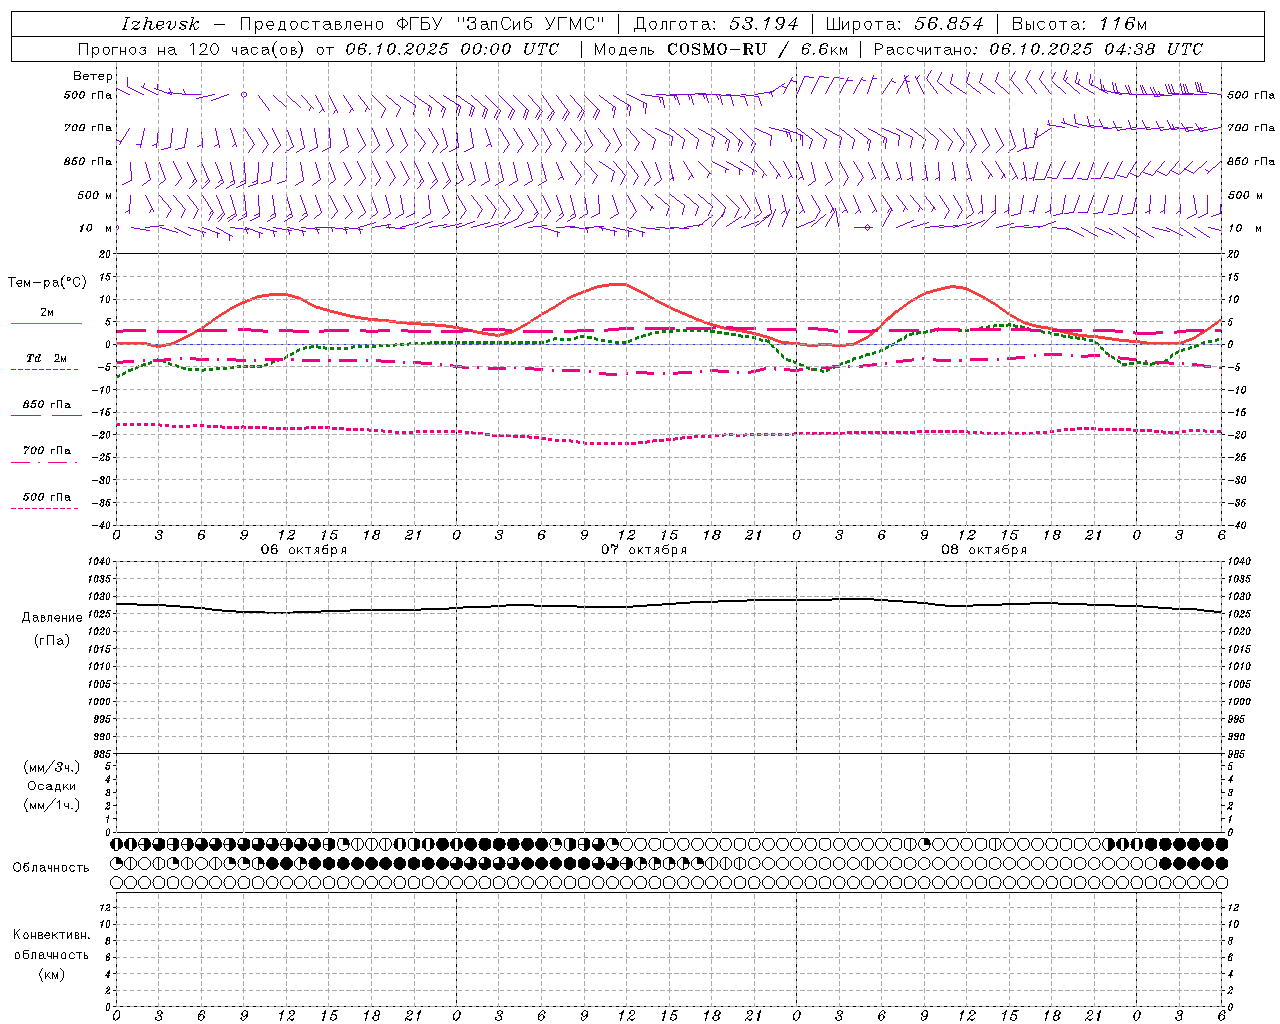Click the Облачность cloud cover row label
Image resolution: width=1280 pixels, height=1024 pixels.
click(51, 868)
